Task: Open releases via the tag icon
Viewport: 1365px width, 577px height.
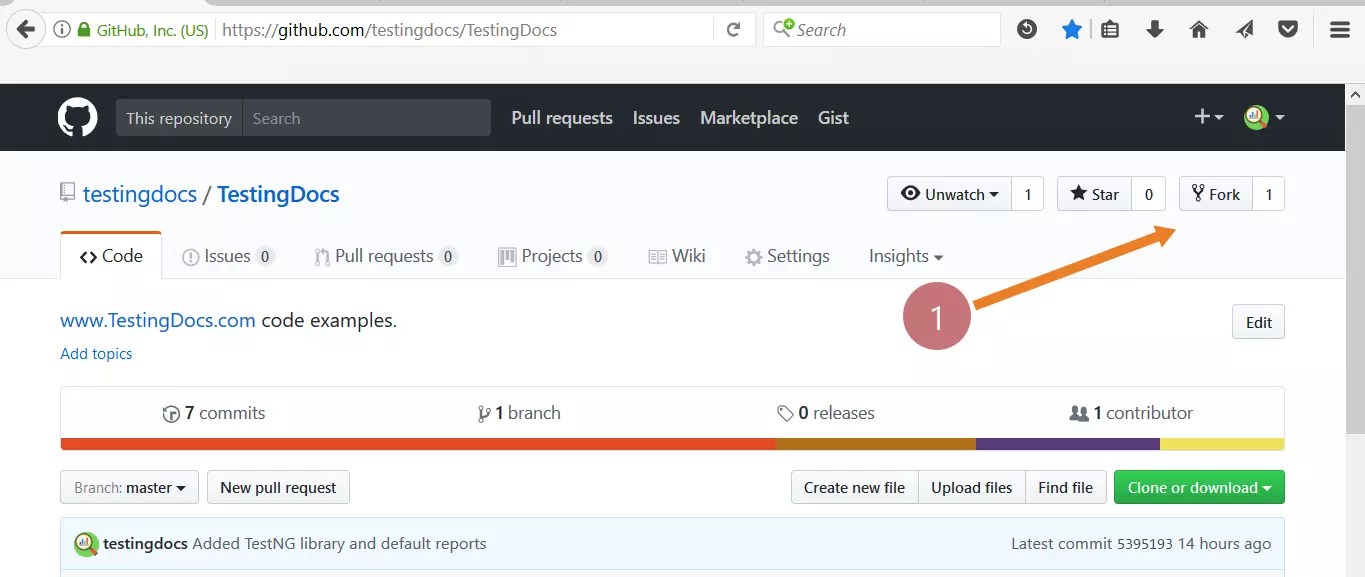Action: [x=787, y=412]
